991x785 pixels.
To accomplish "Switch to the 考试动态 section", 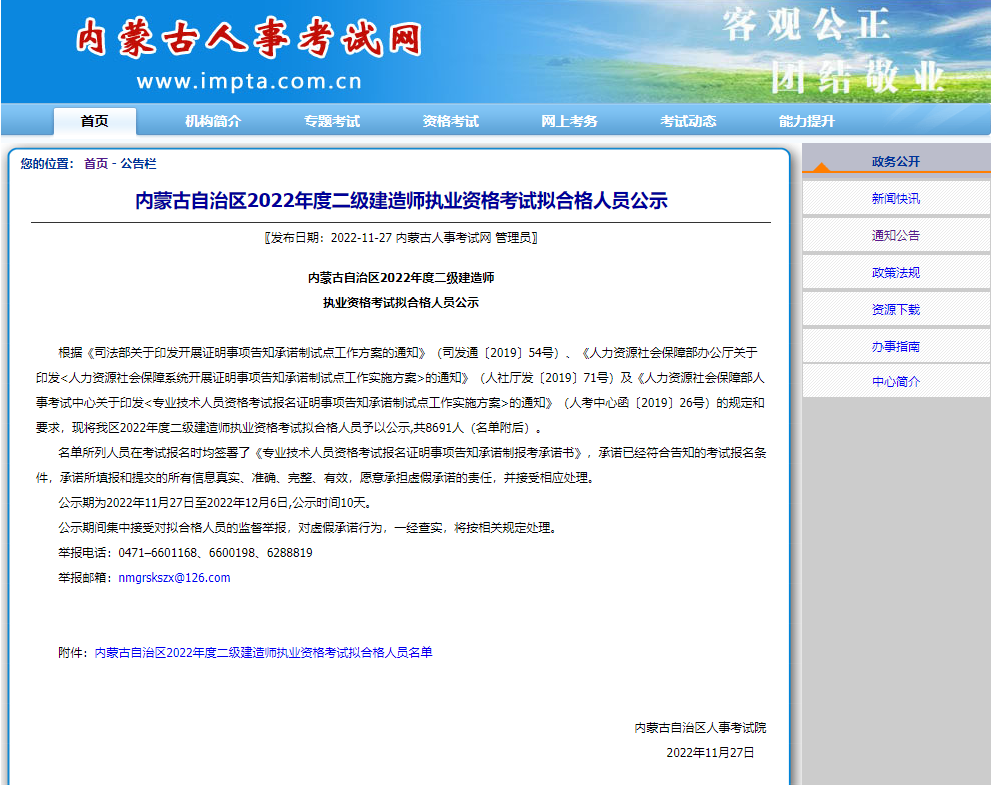I will (x=688, y=121).
